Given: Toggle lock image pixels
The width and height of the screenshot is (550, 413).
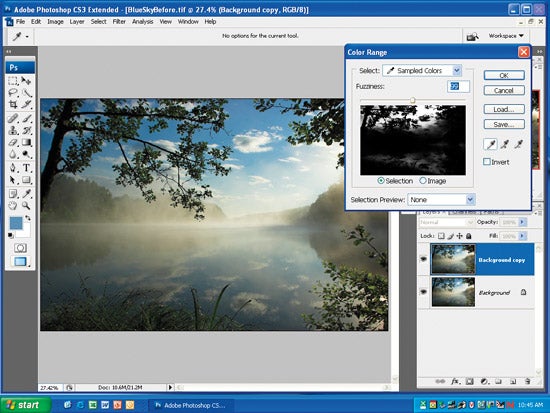Looking at the screenshot, I should pyautogui.click(x=451, y=236).
